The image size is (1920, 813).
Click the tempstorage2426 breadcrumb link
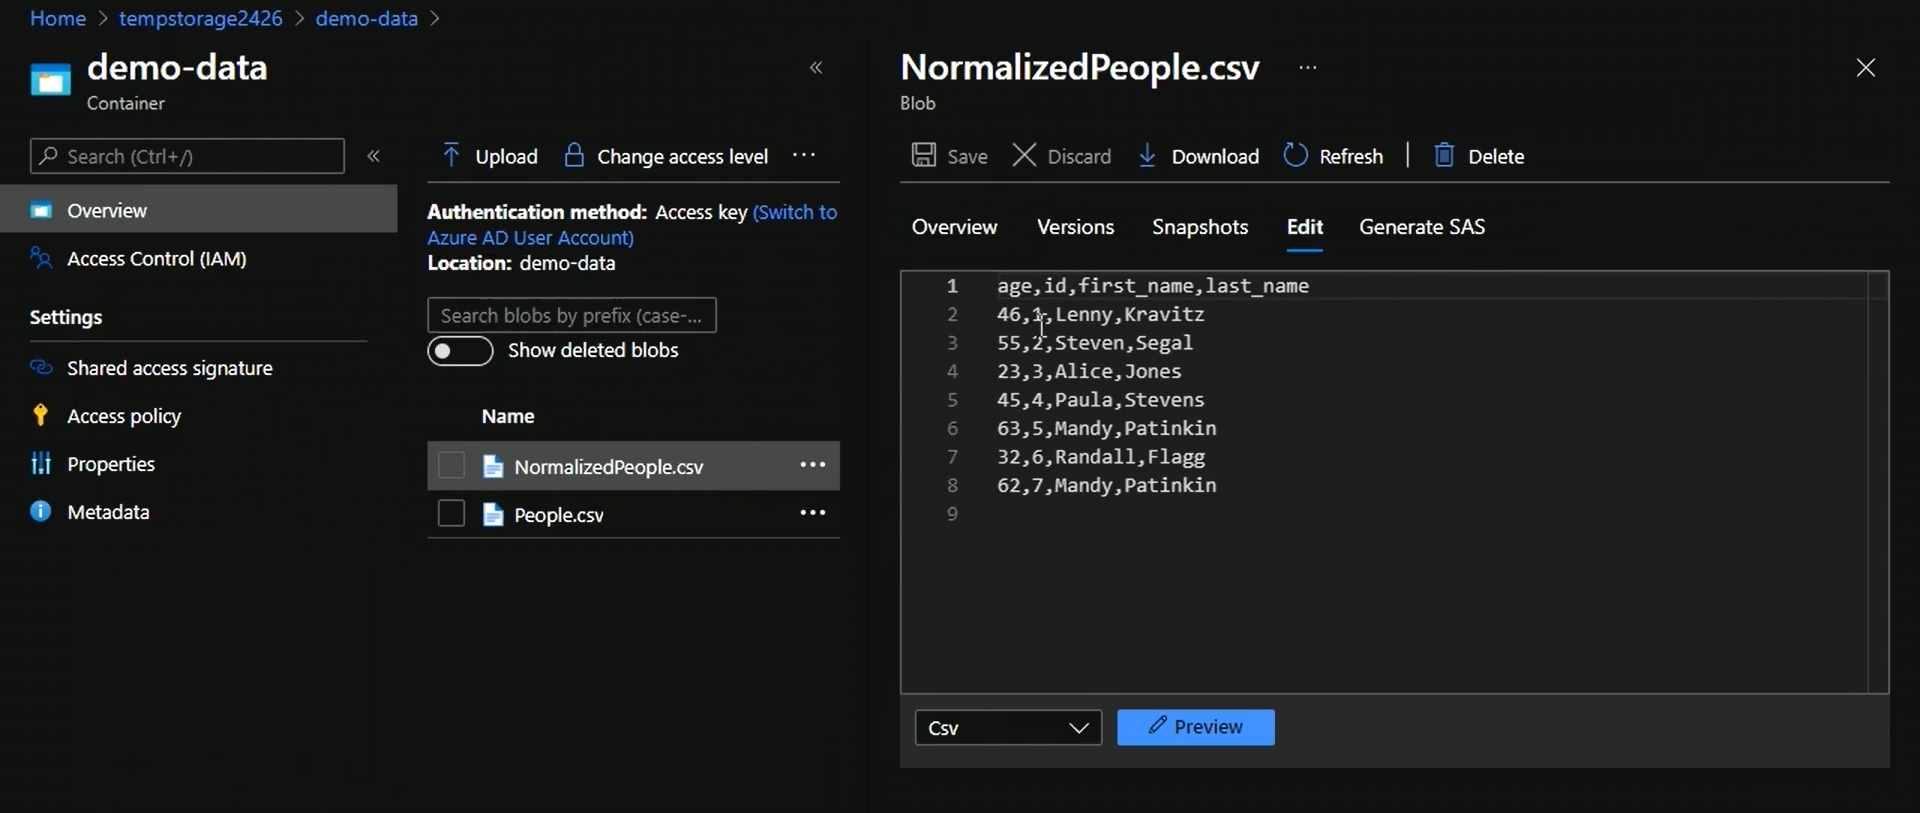[200, 18]
